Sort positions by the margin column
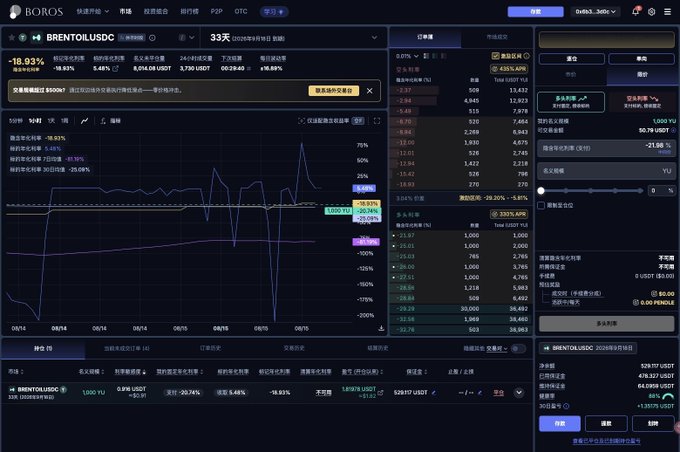The image size is (680, 452). tap(417, 372)
